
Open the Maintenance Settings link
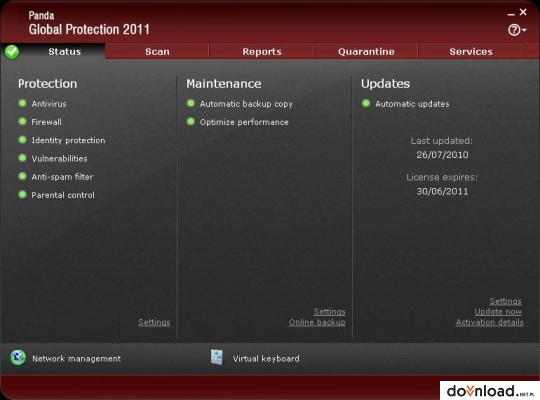(x=330, y=312)
